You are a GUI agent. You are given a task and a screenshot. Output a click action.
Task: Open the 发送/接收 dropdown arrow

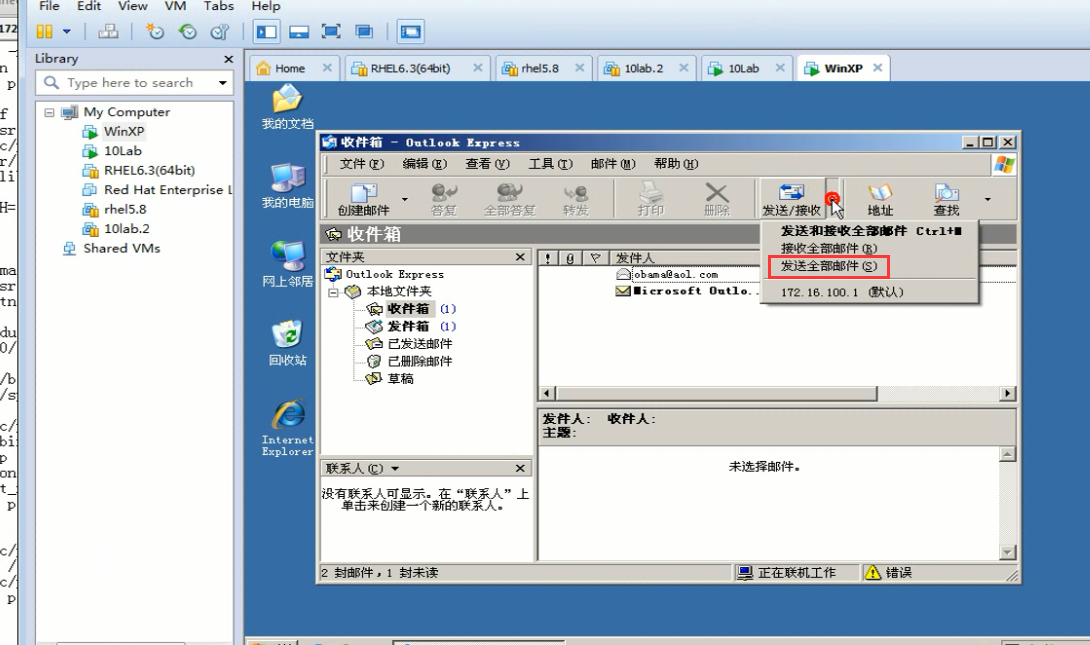833,199
